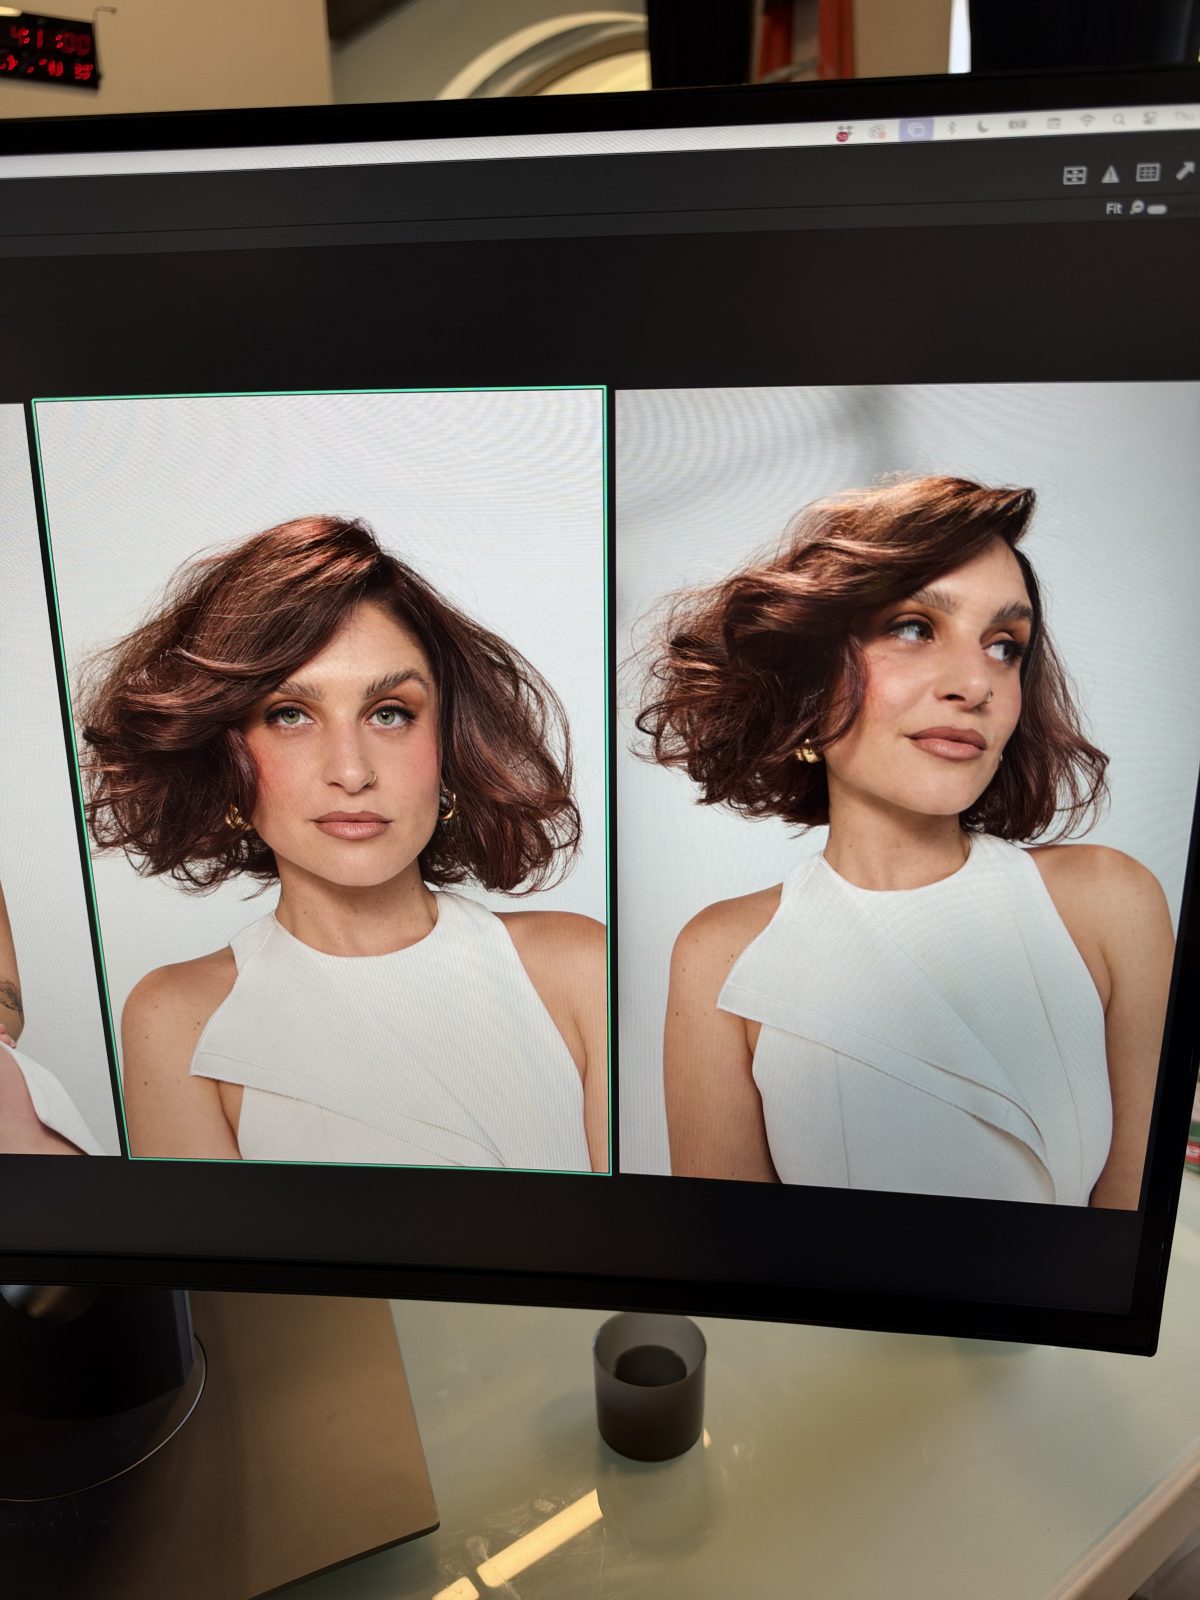
Task: Open the Wi-Fi status menu
Action: click(x=1086, y=121)
